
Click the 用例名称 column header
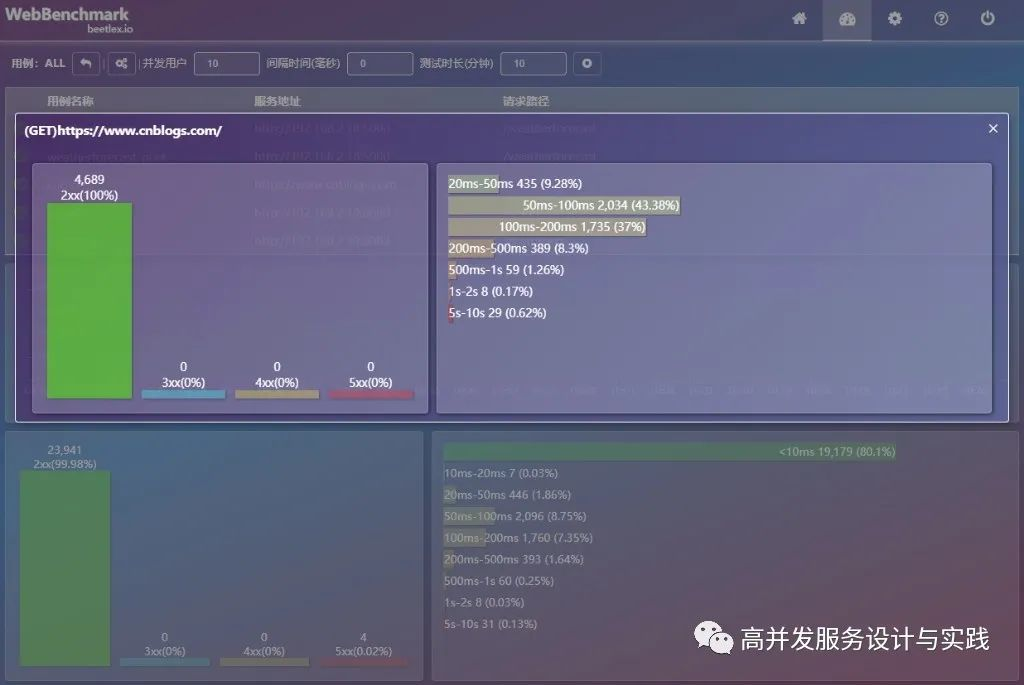tap(70, 101)
